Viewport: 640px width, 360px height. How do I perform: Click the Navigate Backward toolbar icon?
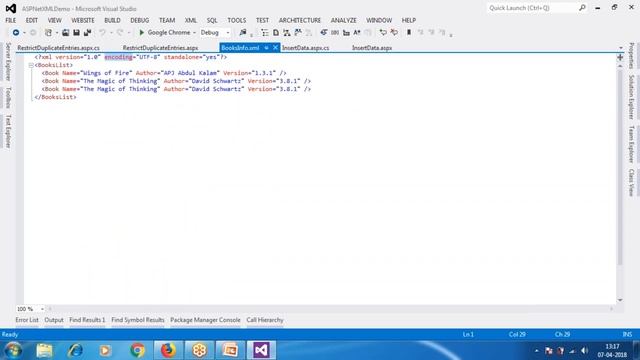tap(16, 33)
